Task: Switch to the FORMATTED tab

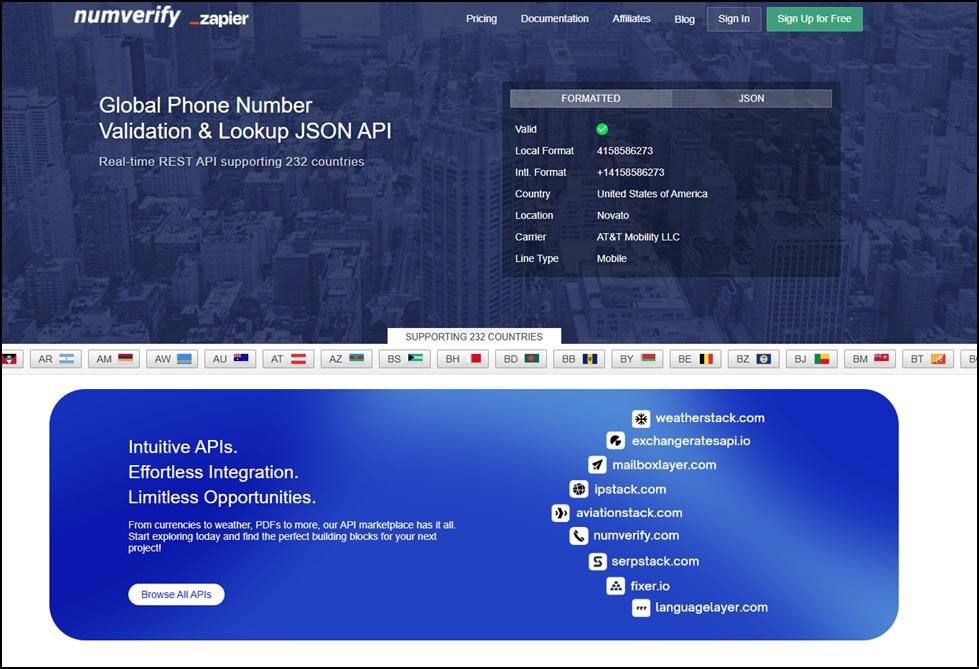Action: click(x=591, y=98)
